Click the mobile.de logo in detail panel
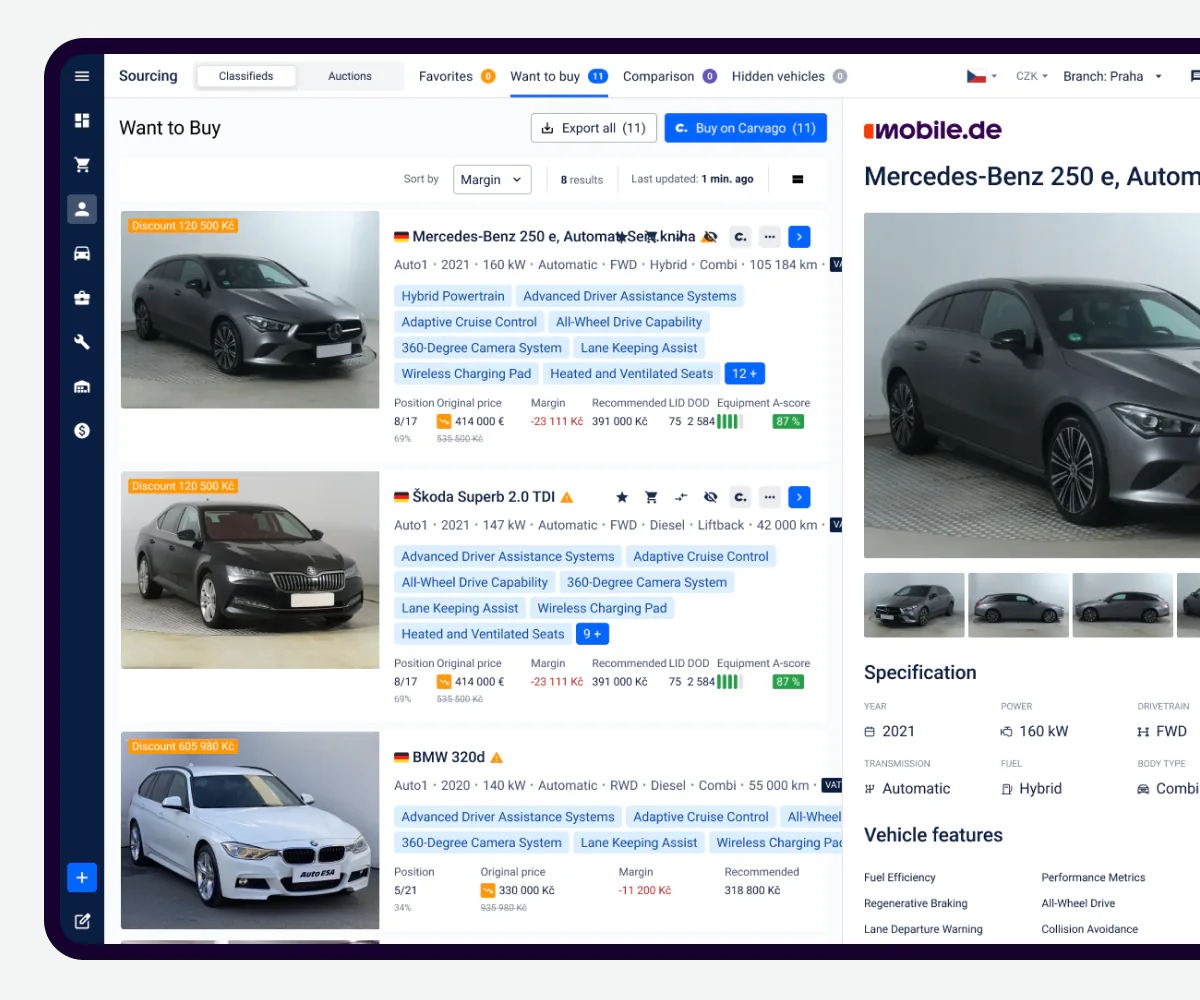 click(x=932, y=130)
